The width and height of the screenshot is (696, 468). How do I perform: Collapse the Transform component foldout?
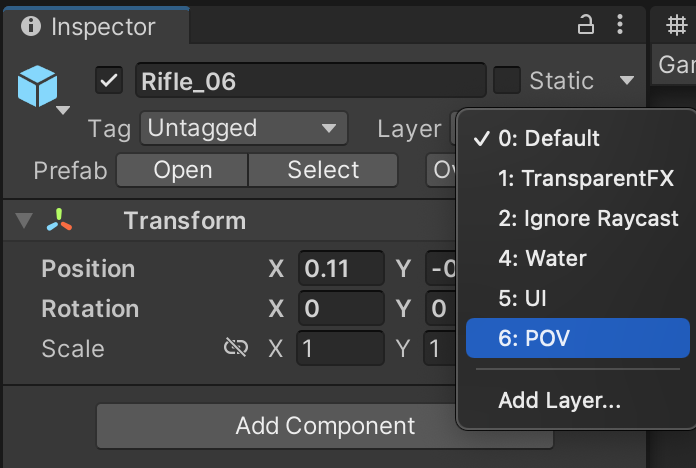coord(24,221)
